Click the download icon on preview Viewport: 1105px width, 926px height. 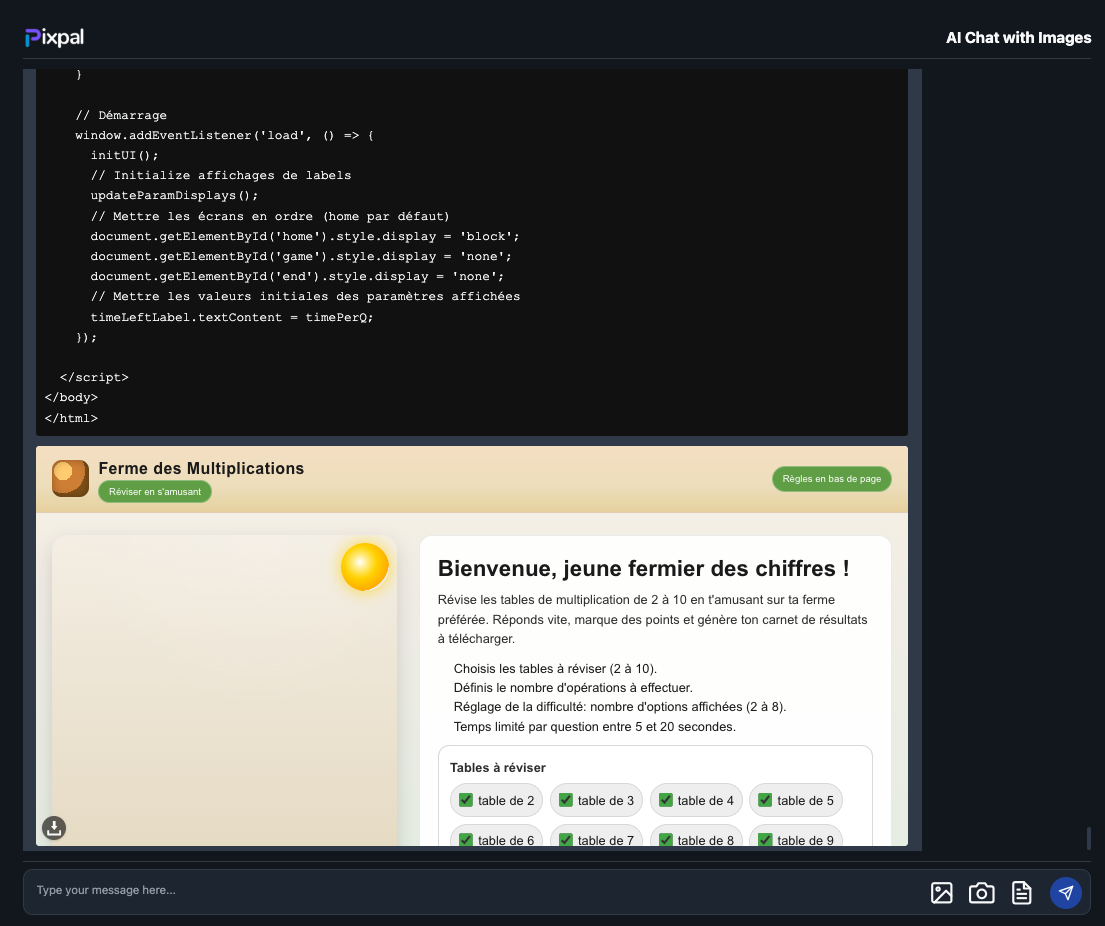tap(54, 827)
